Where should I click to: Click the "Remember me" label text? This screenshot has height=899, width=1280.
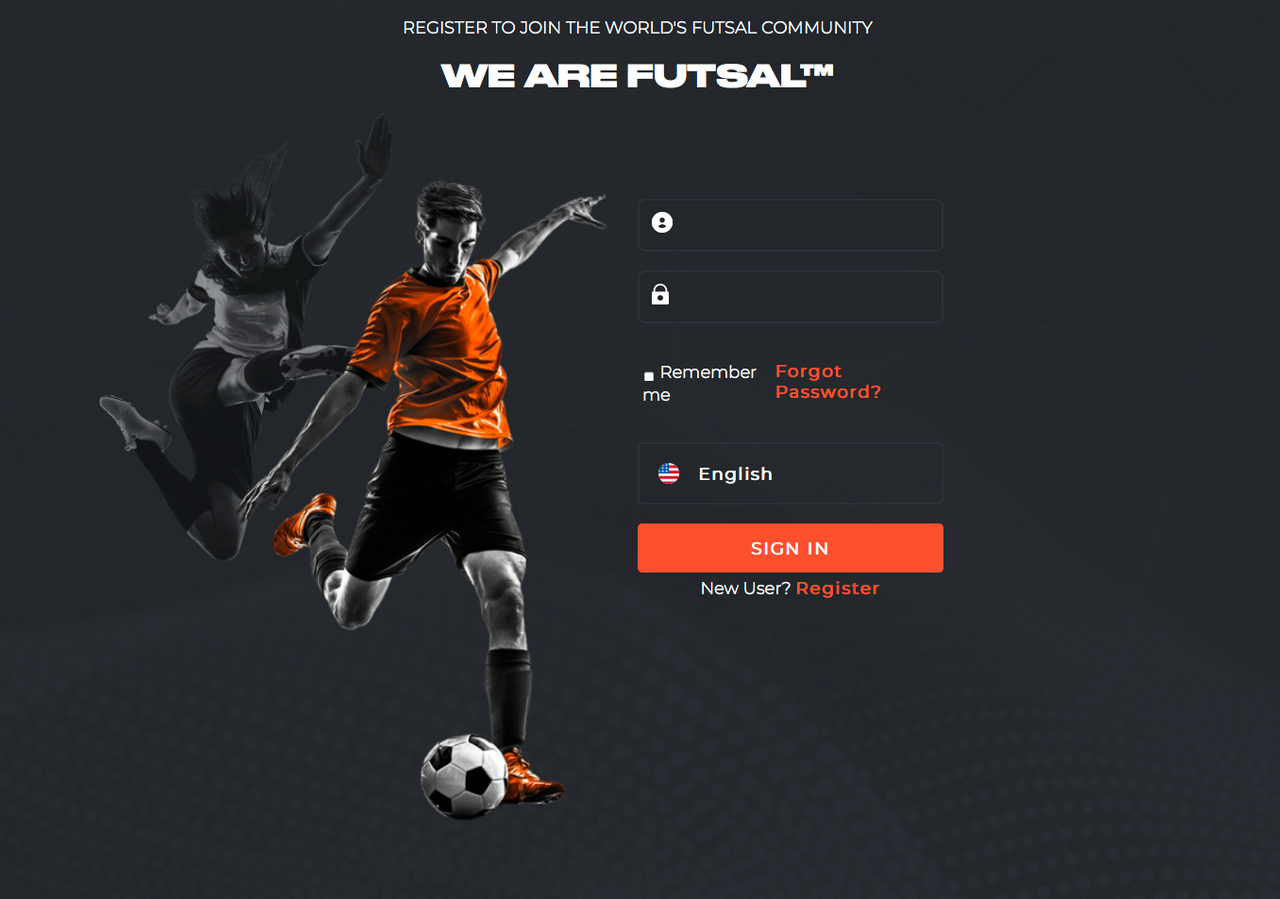pyautogui.click(x=700, y=383)
